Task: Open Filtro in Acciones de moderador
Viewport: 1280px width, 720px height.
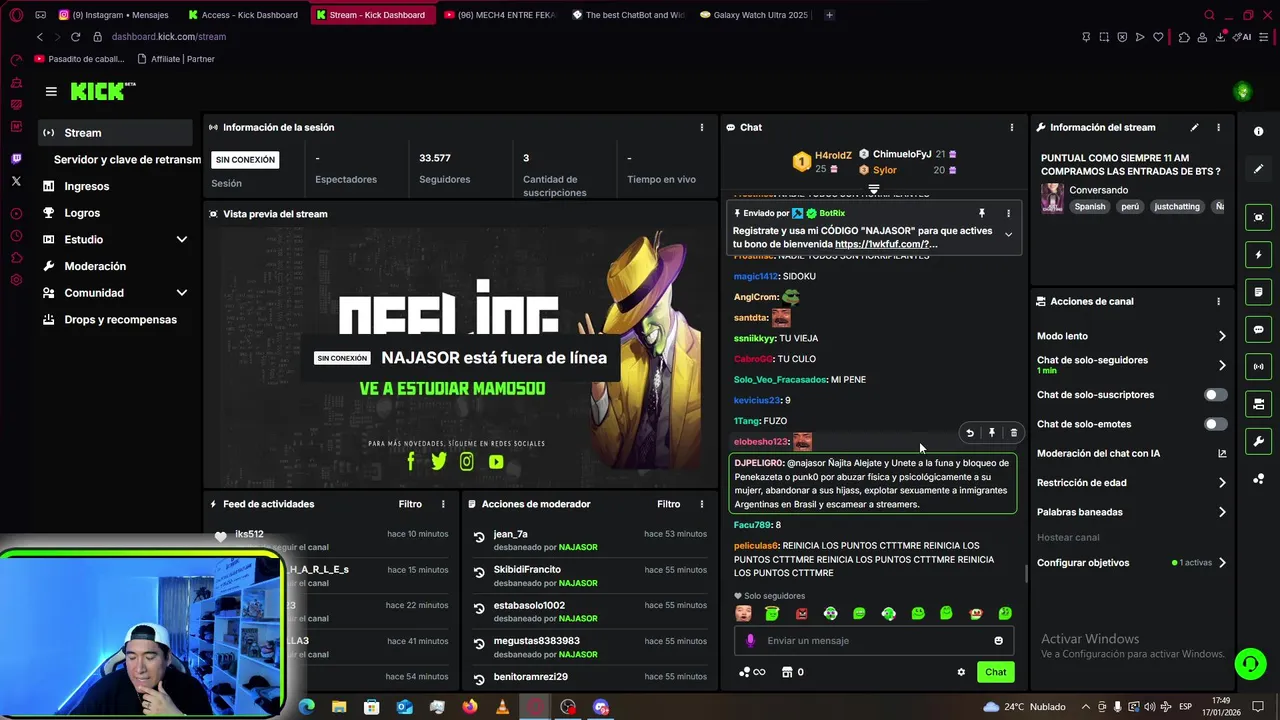Action: (x=668, y=504)
